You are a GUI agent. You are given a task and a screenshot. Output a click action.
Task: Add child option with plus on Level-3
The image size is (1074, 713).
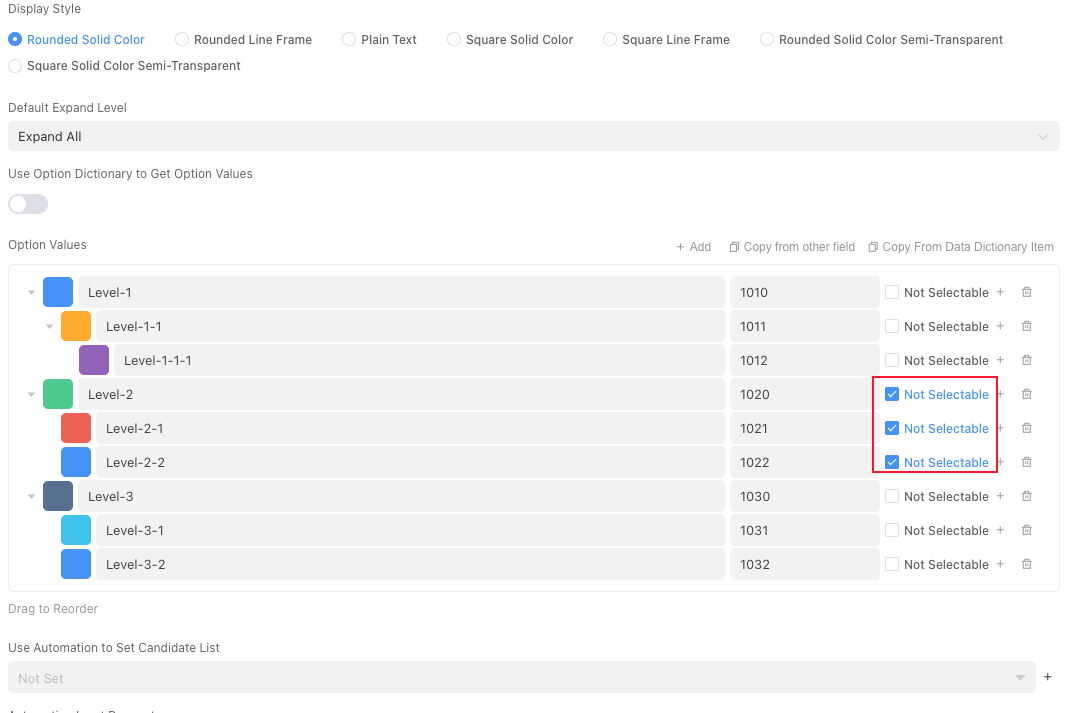pyautogui.click(x=999, y=496)
